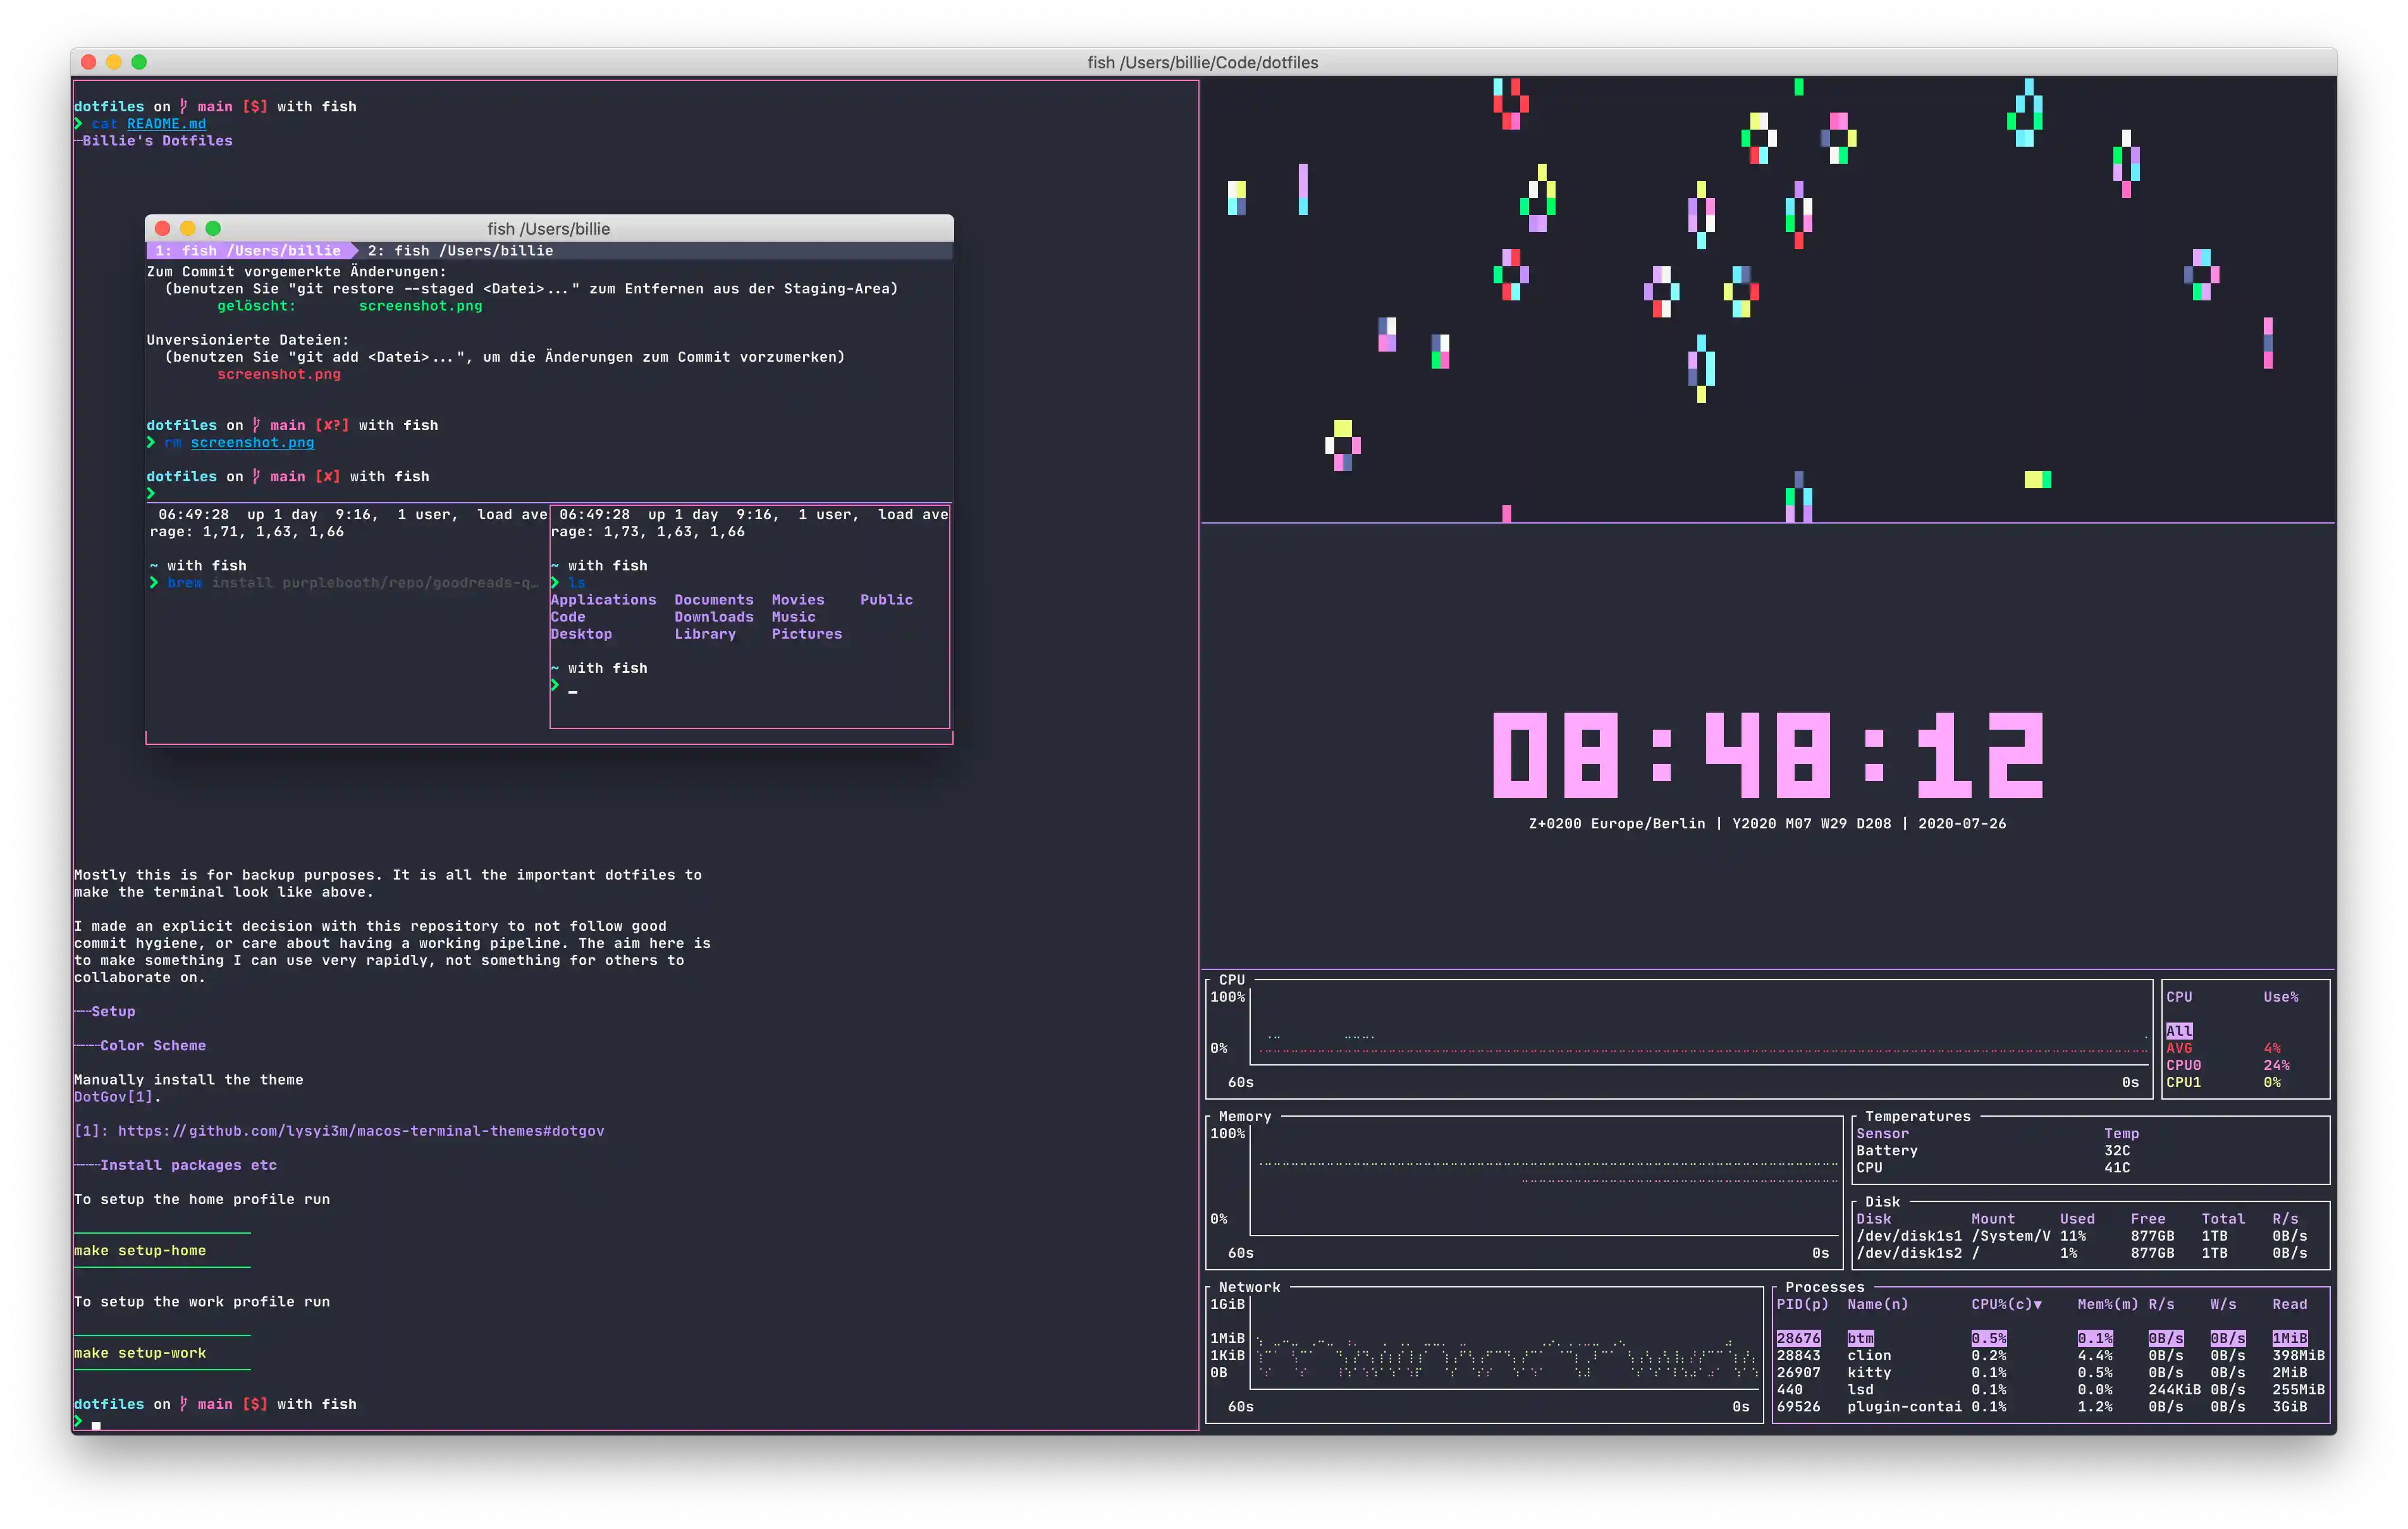Switch to tmux window 2: fish /Users/billie
The height and width of the screenshot is (1529, 2408).
(460, 250)
